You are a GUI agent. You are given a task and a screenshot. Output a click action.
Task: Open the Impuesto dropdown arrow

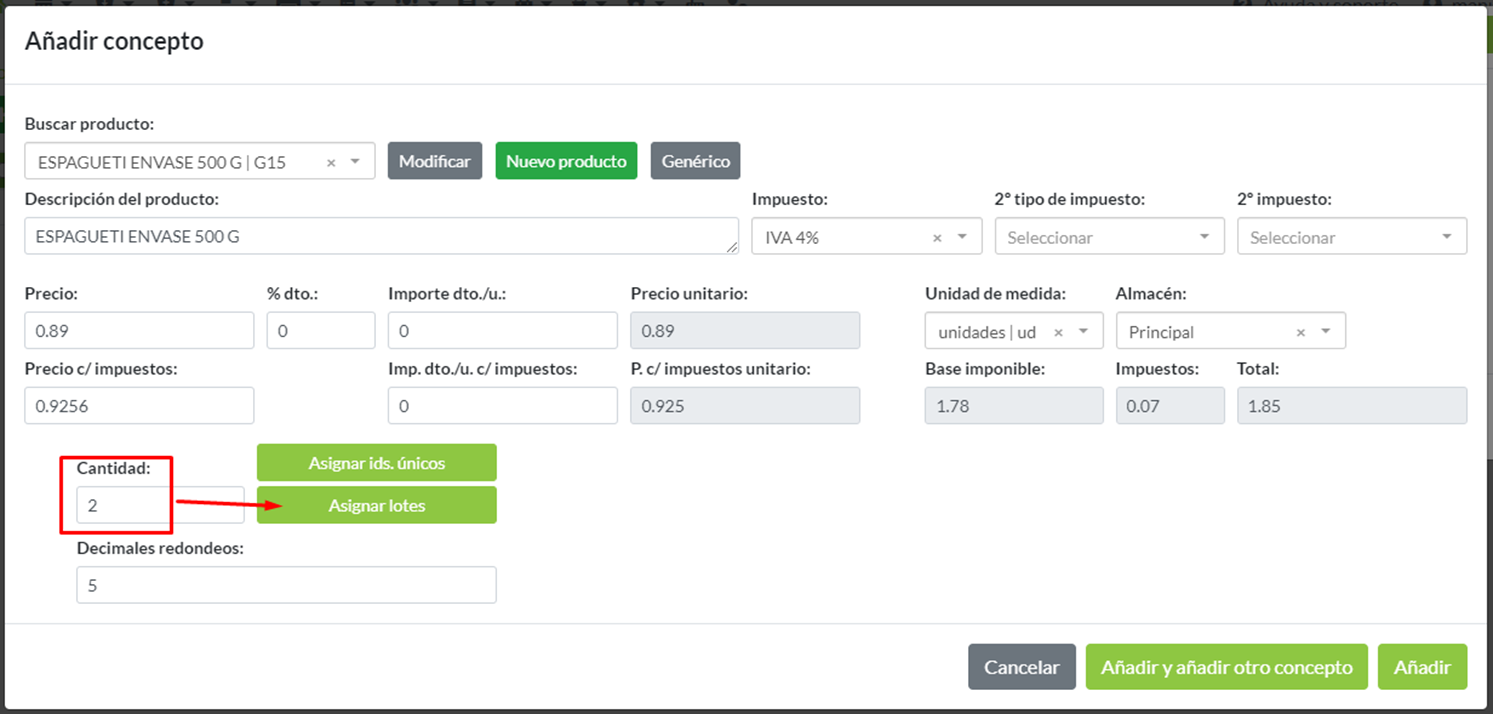click(962, 238)
